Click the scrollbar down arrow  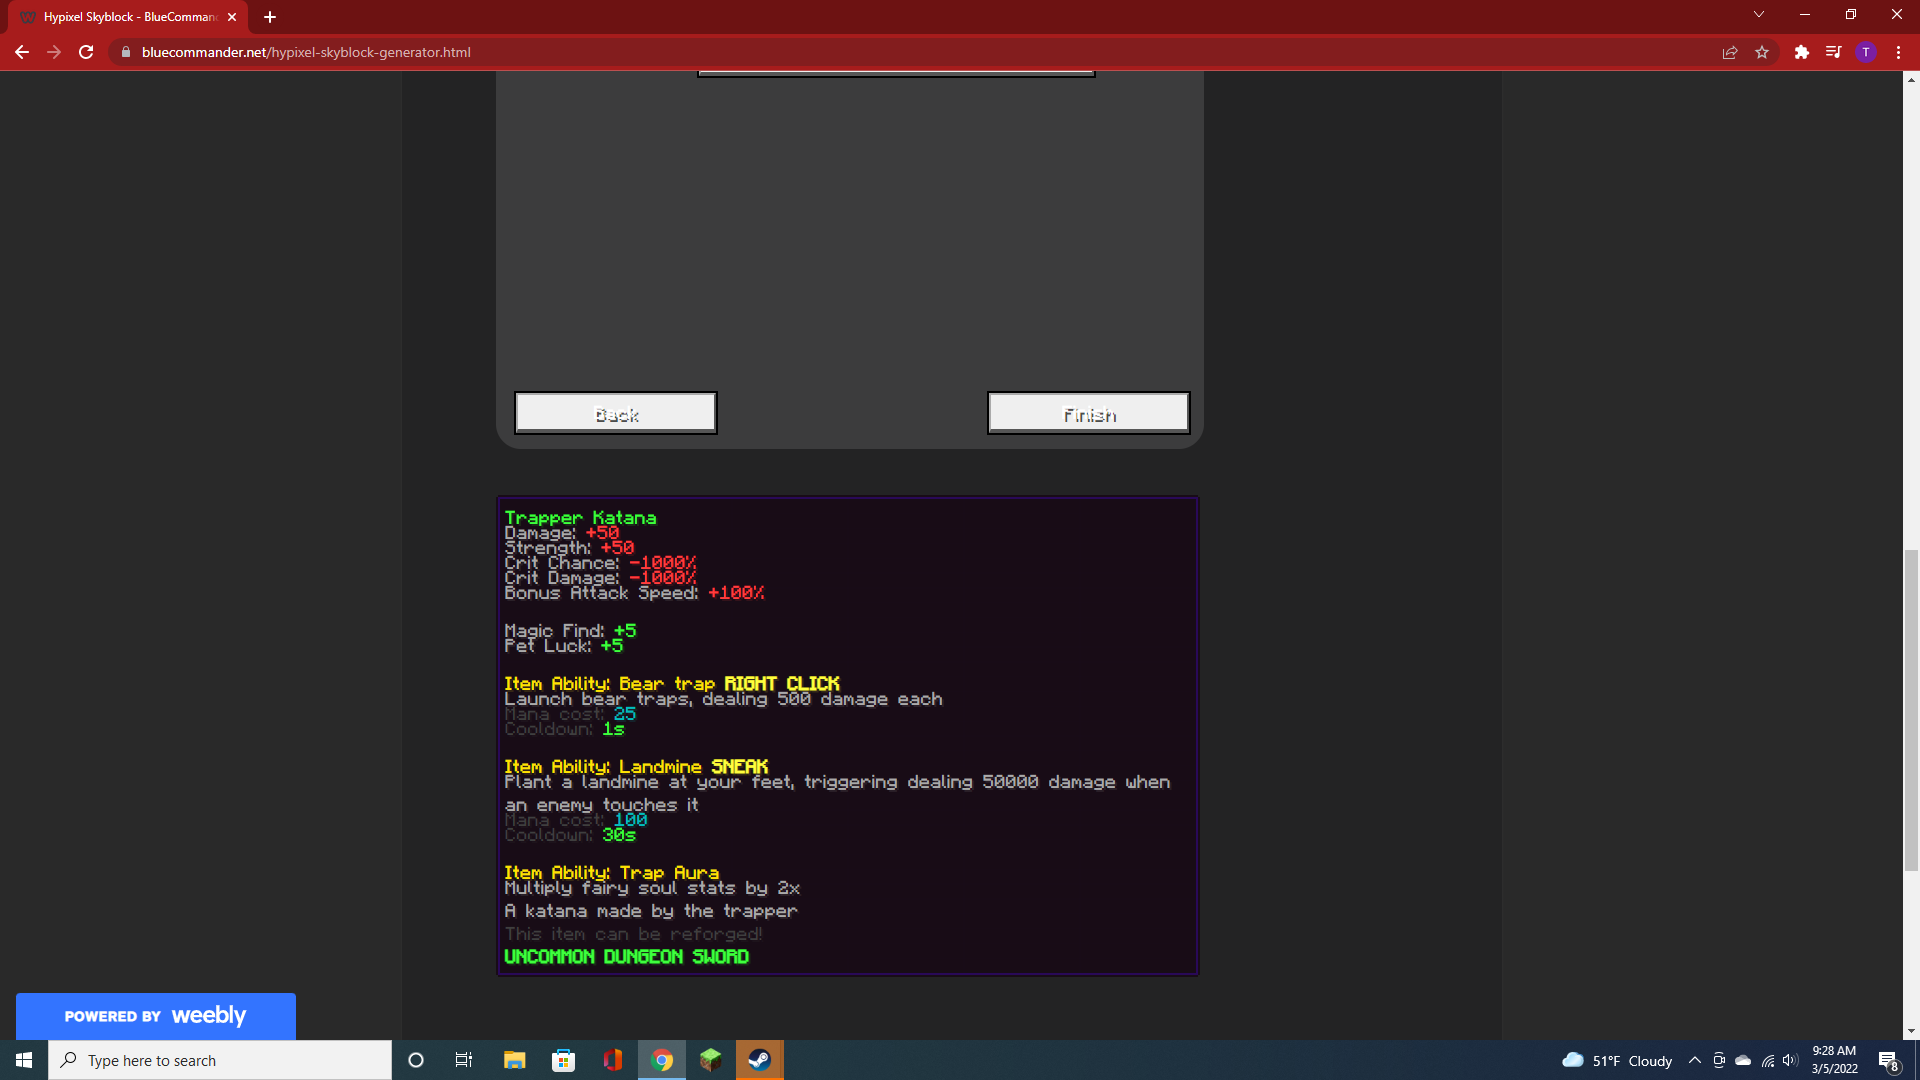1911,1031
